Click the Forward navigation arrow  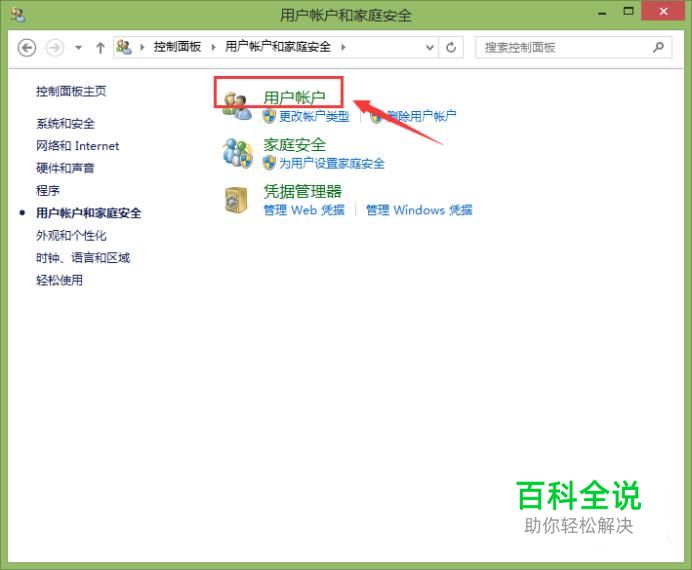[55, 47]
